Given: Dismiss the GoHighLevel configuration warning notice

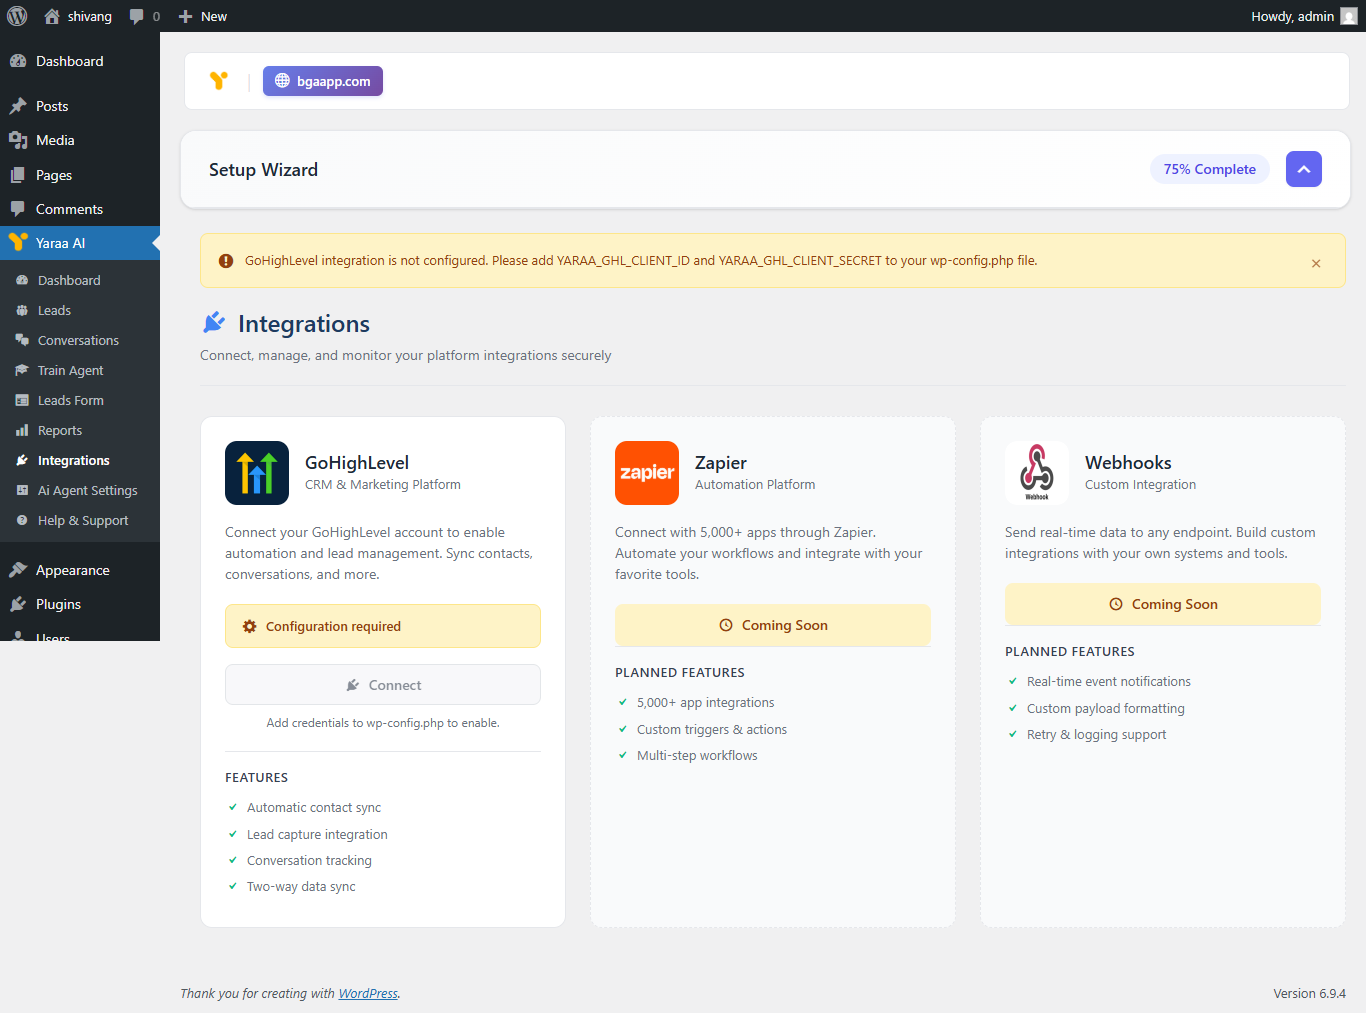Looking at the screenshot, I should click(1316, 262).
